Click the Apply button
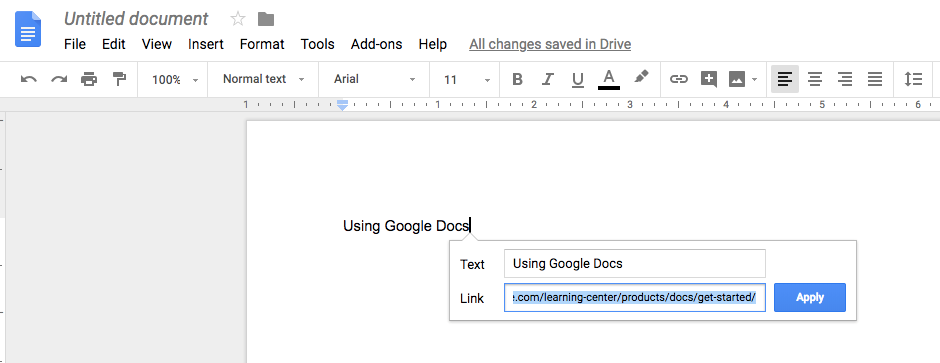Viewport: 940px width, 363px height. (x=810, y=298)
